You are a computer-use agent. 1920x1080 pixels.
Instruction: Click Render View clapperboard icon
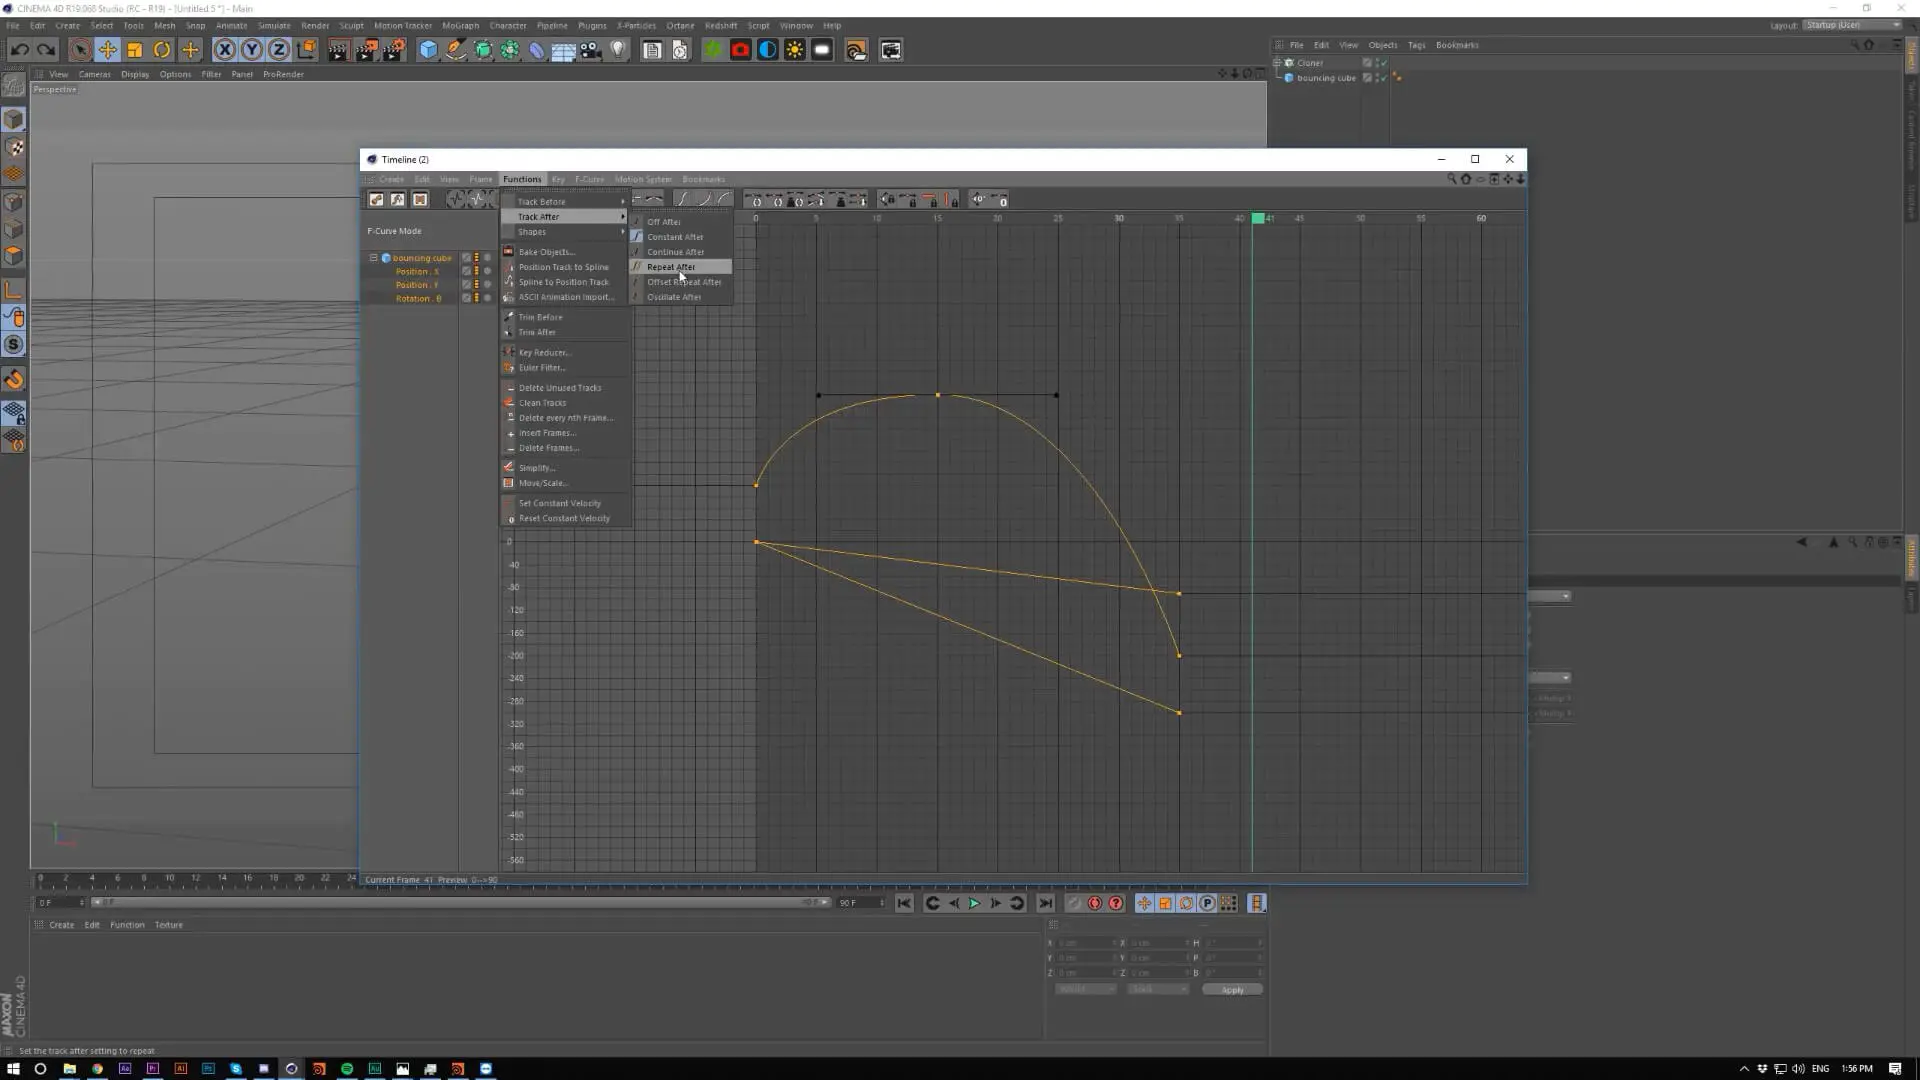point(338,50)
